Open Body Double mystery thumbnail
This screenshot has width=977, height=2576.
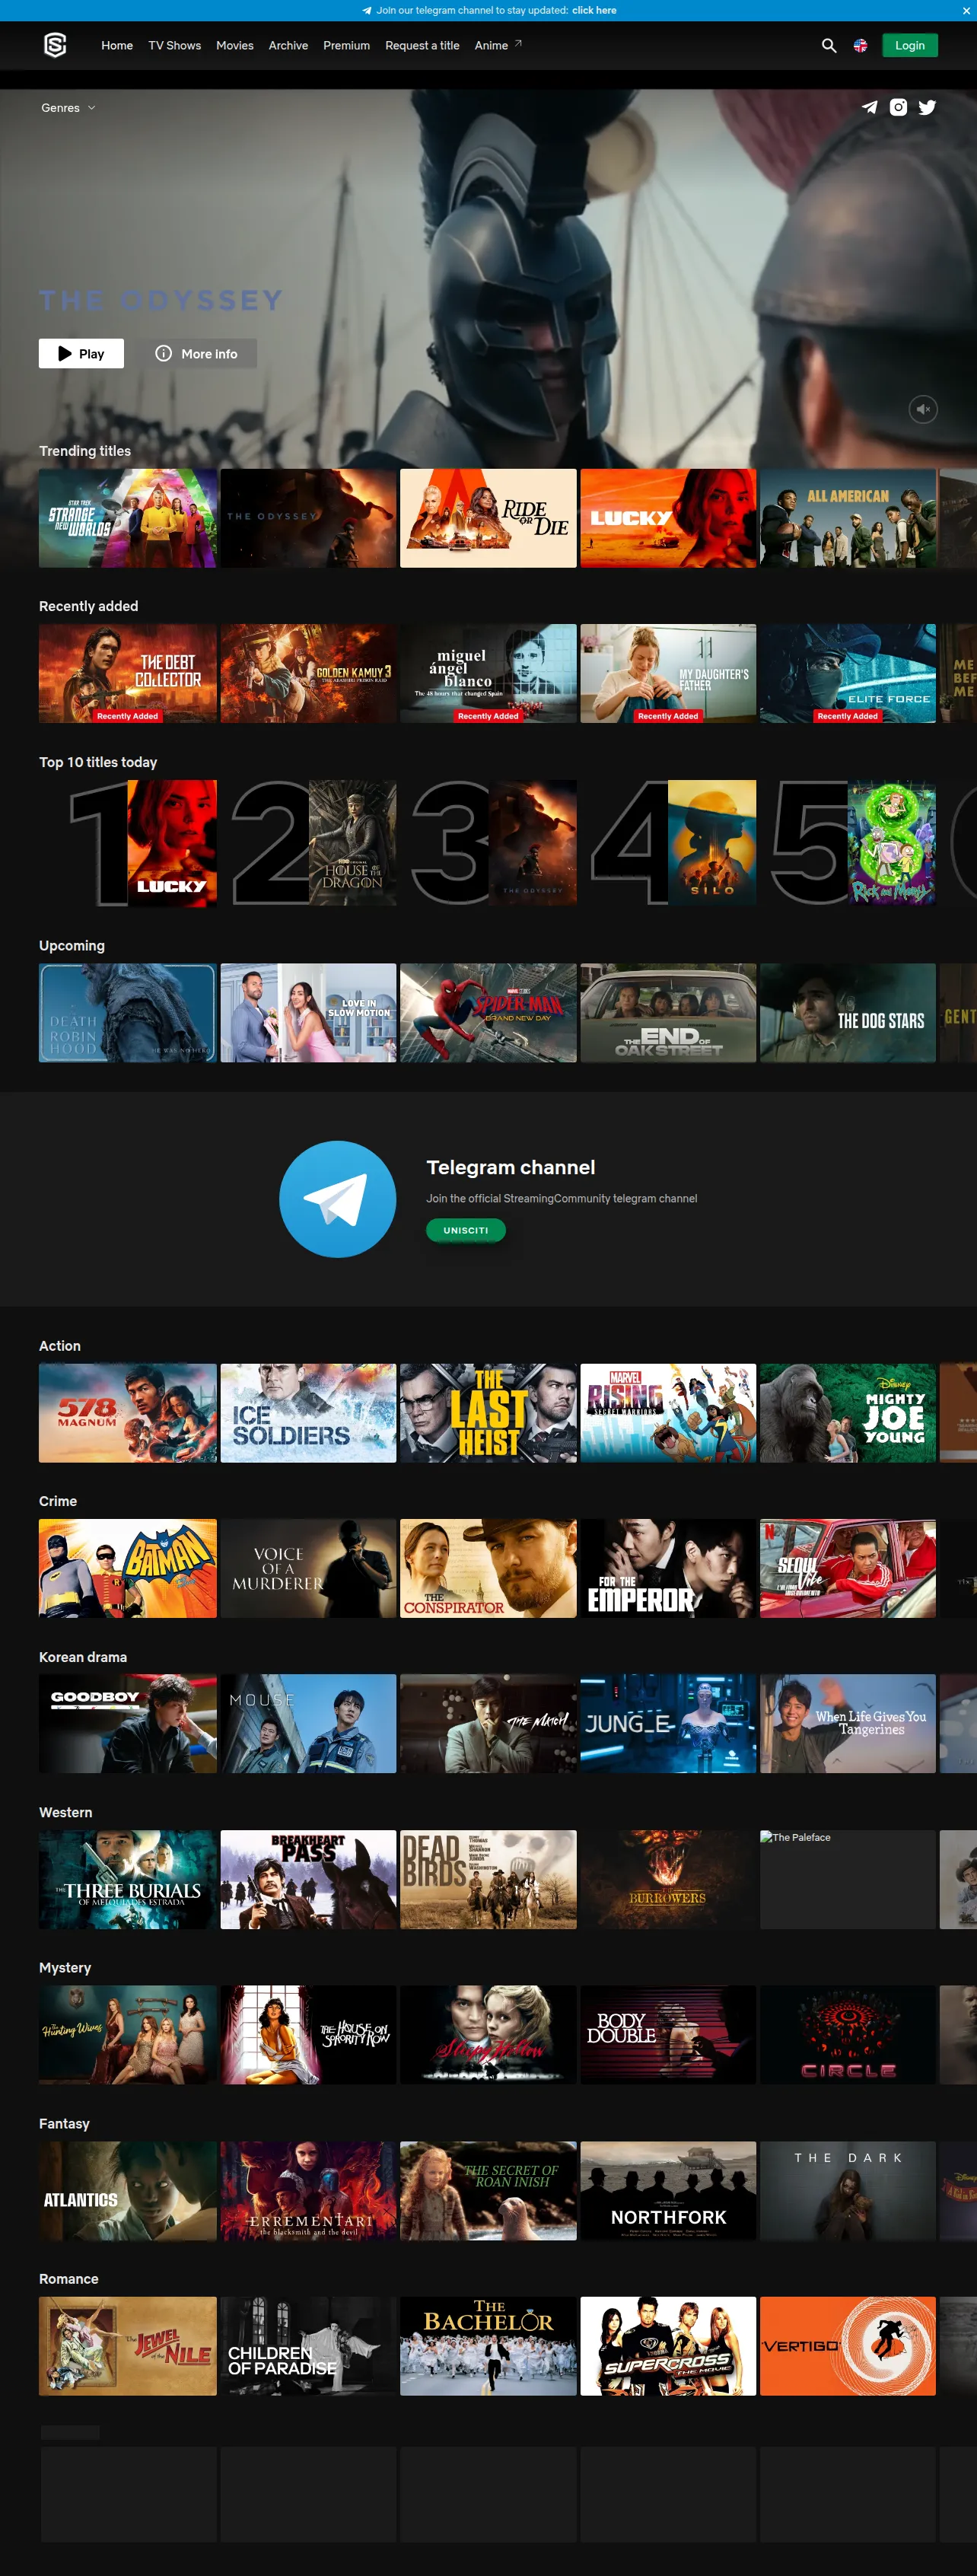pos(668,2035)
